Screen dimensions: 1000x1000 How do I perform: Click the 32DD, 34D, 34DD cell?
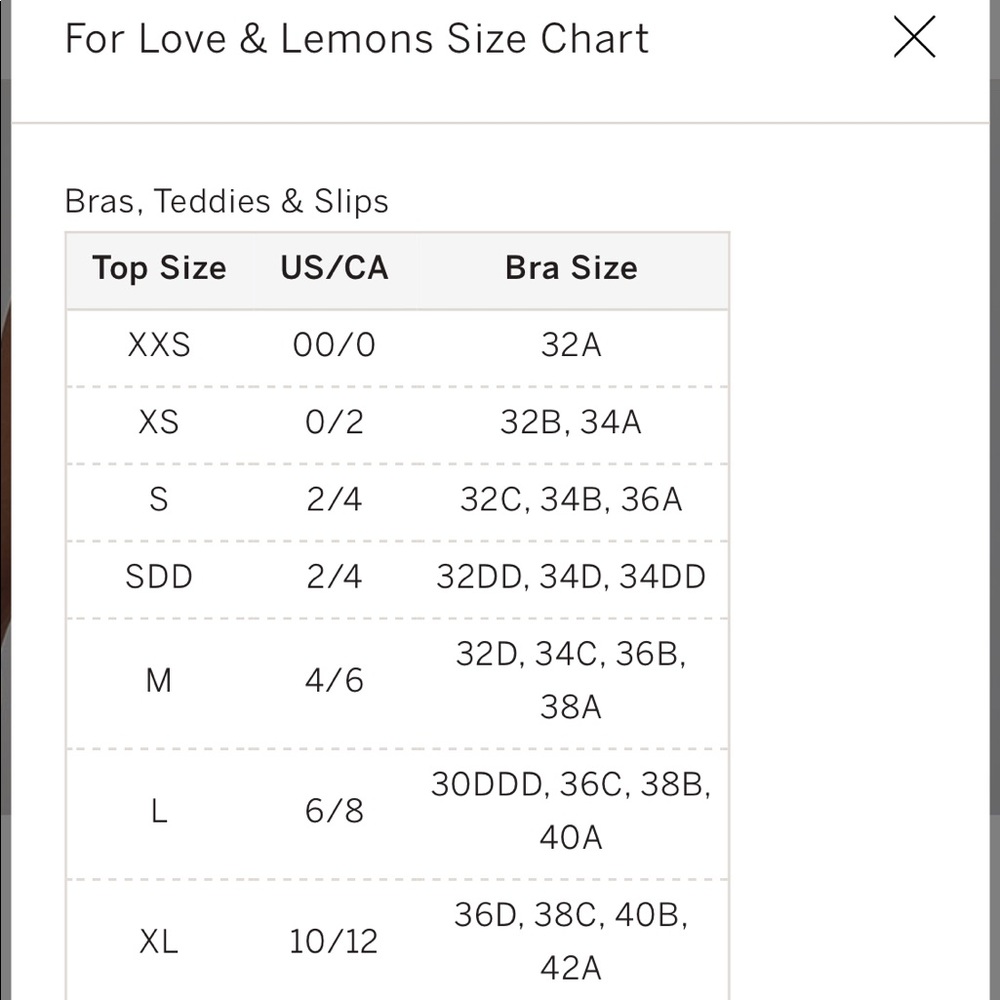571,577
